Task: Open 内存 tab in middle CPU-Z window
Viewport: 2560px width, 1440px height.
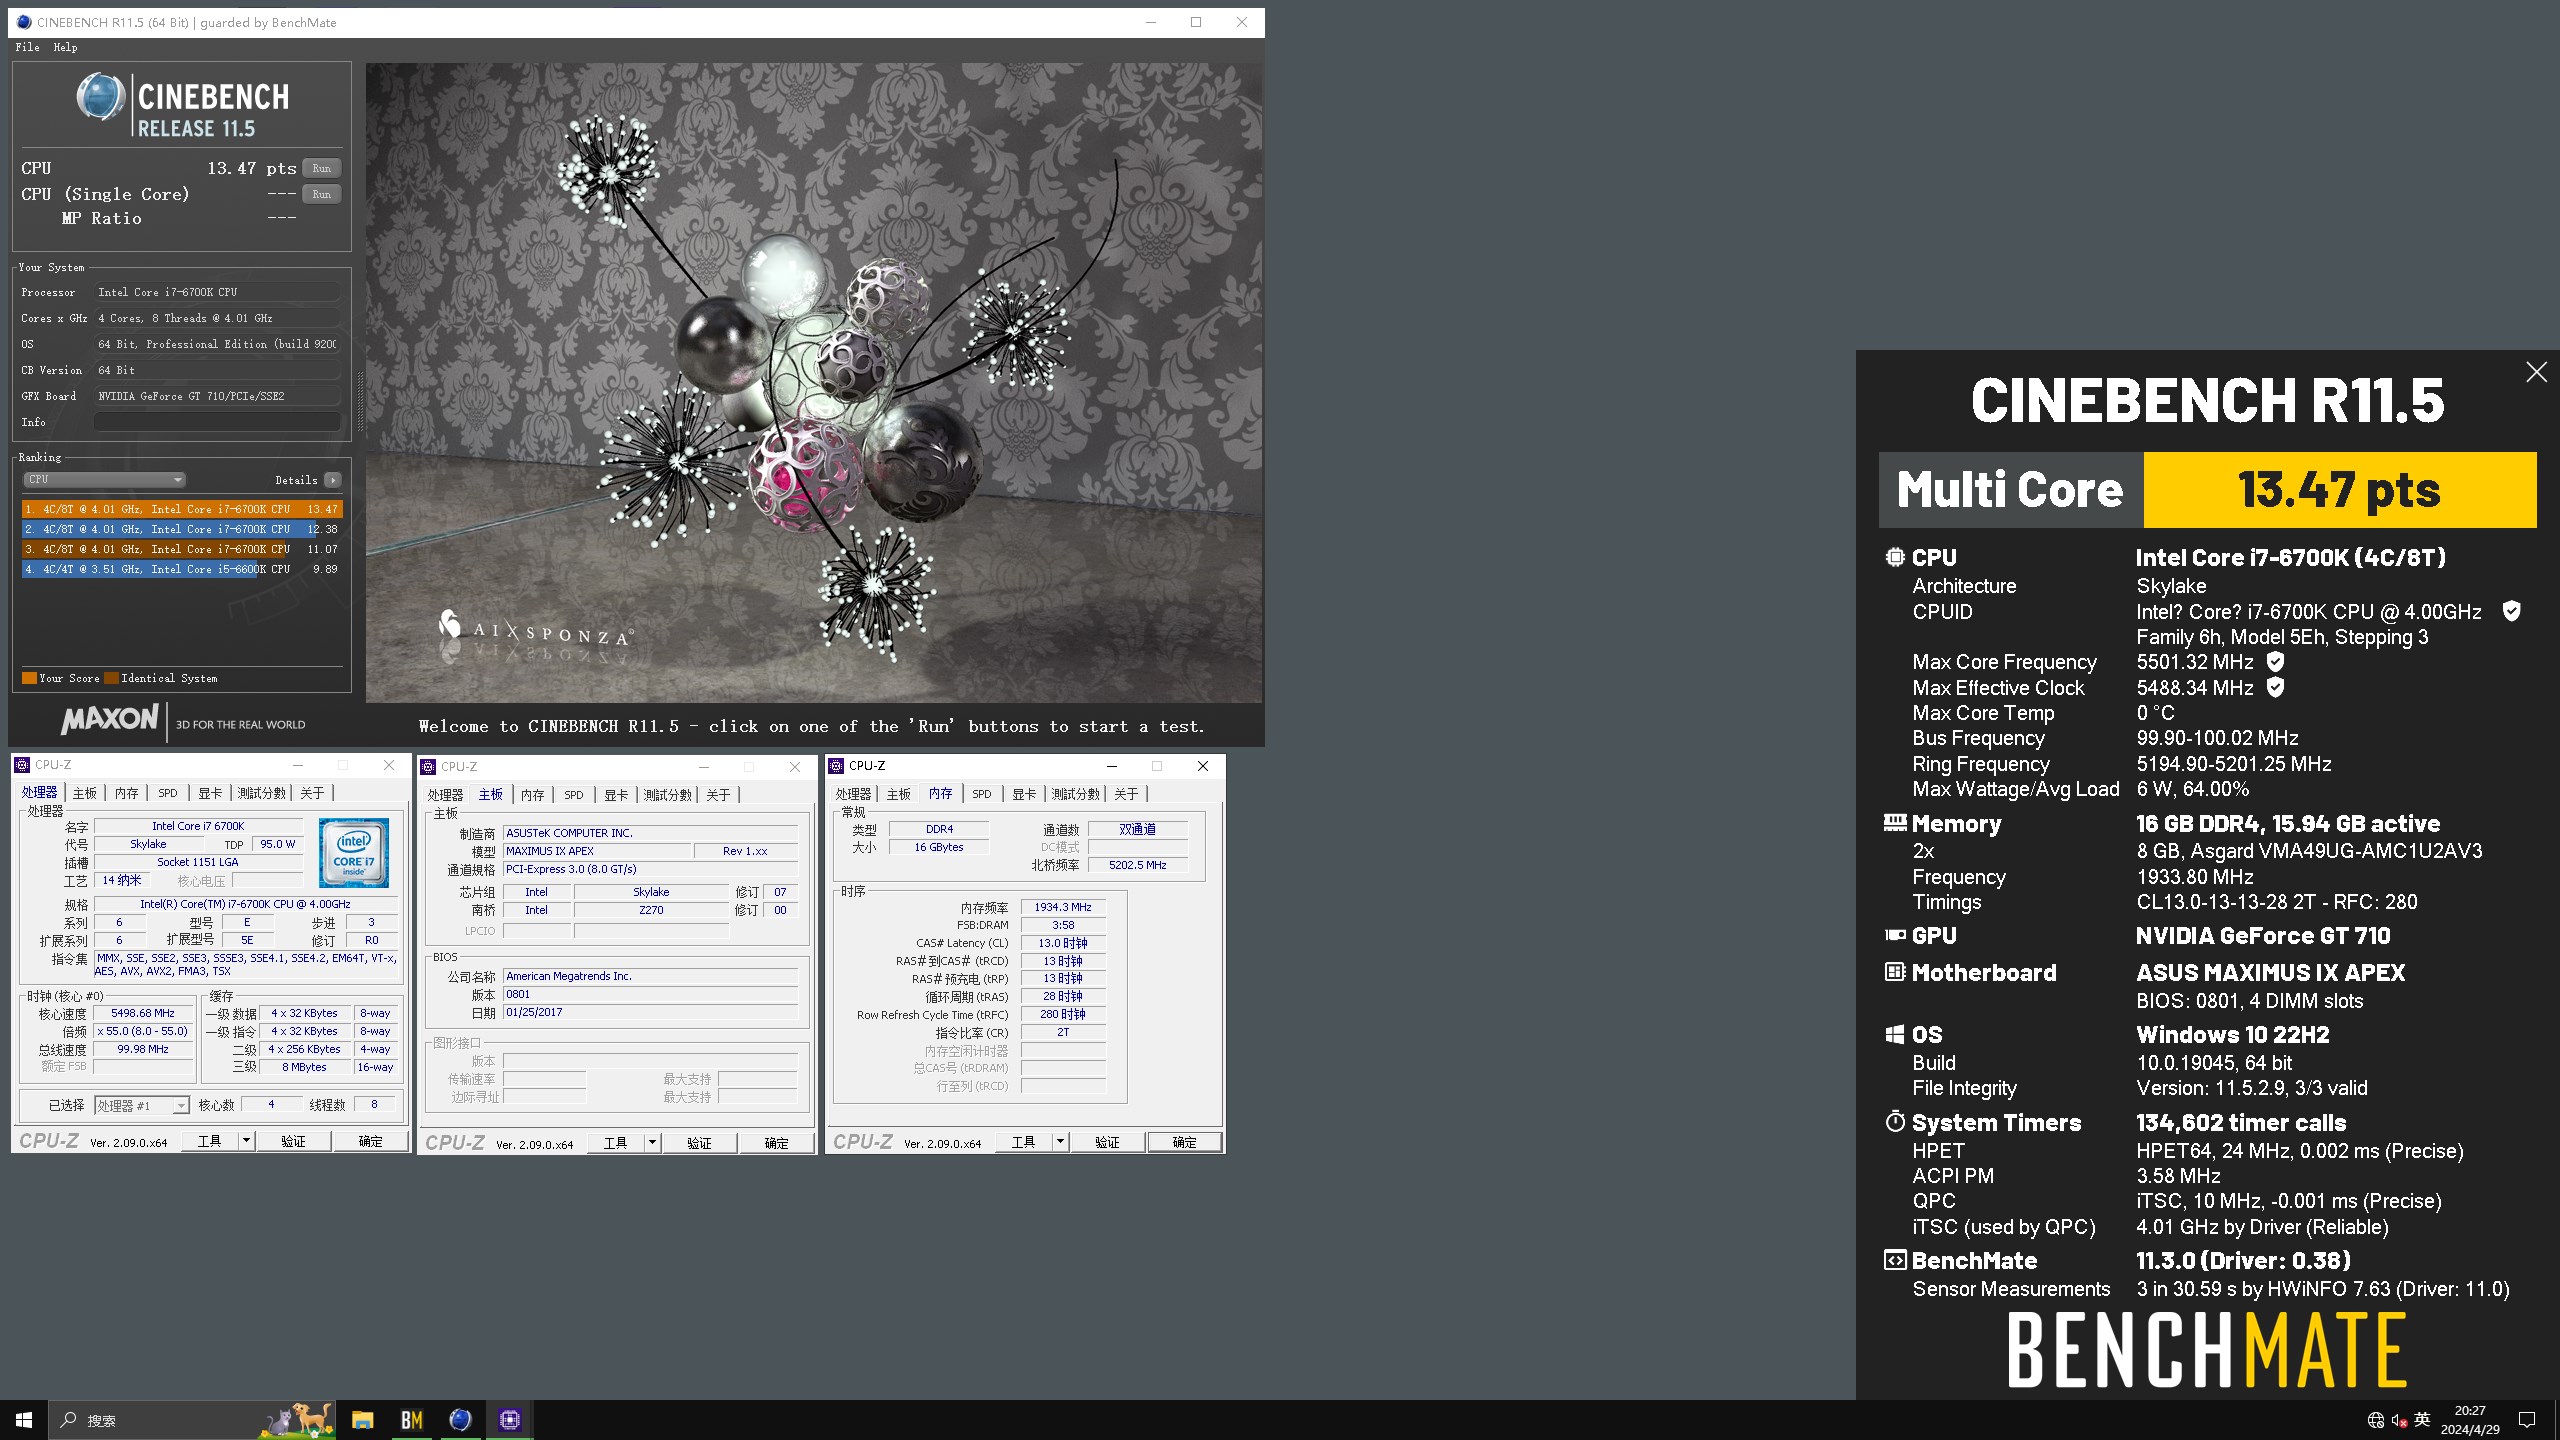Action: tap(532, 795)
